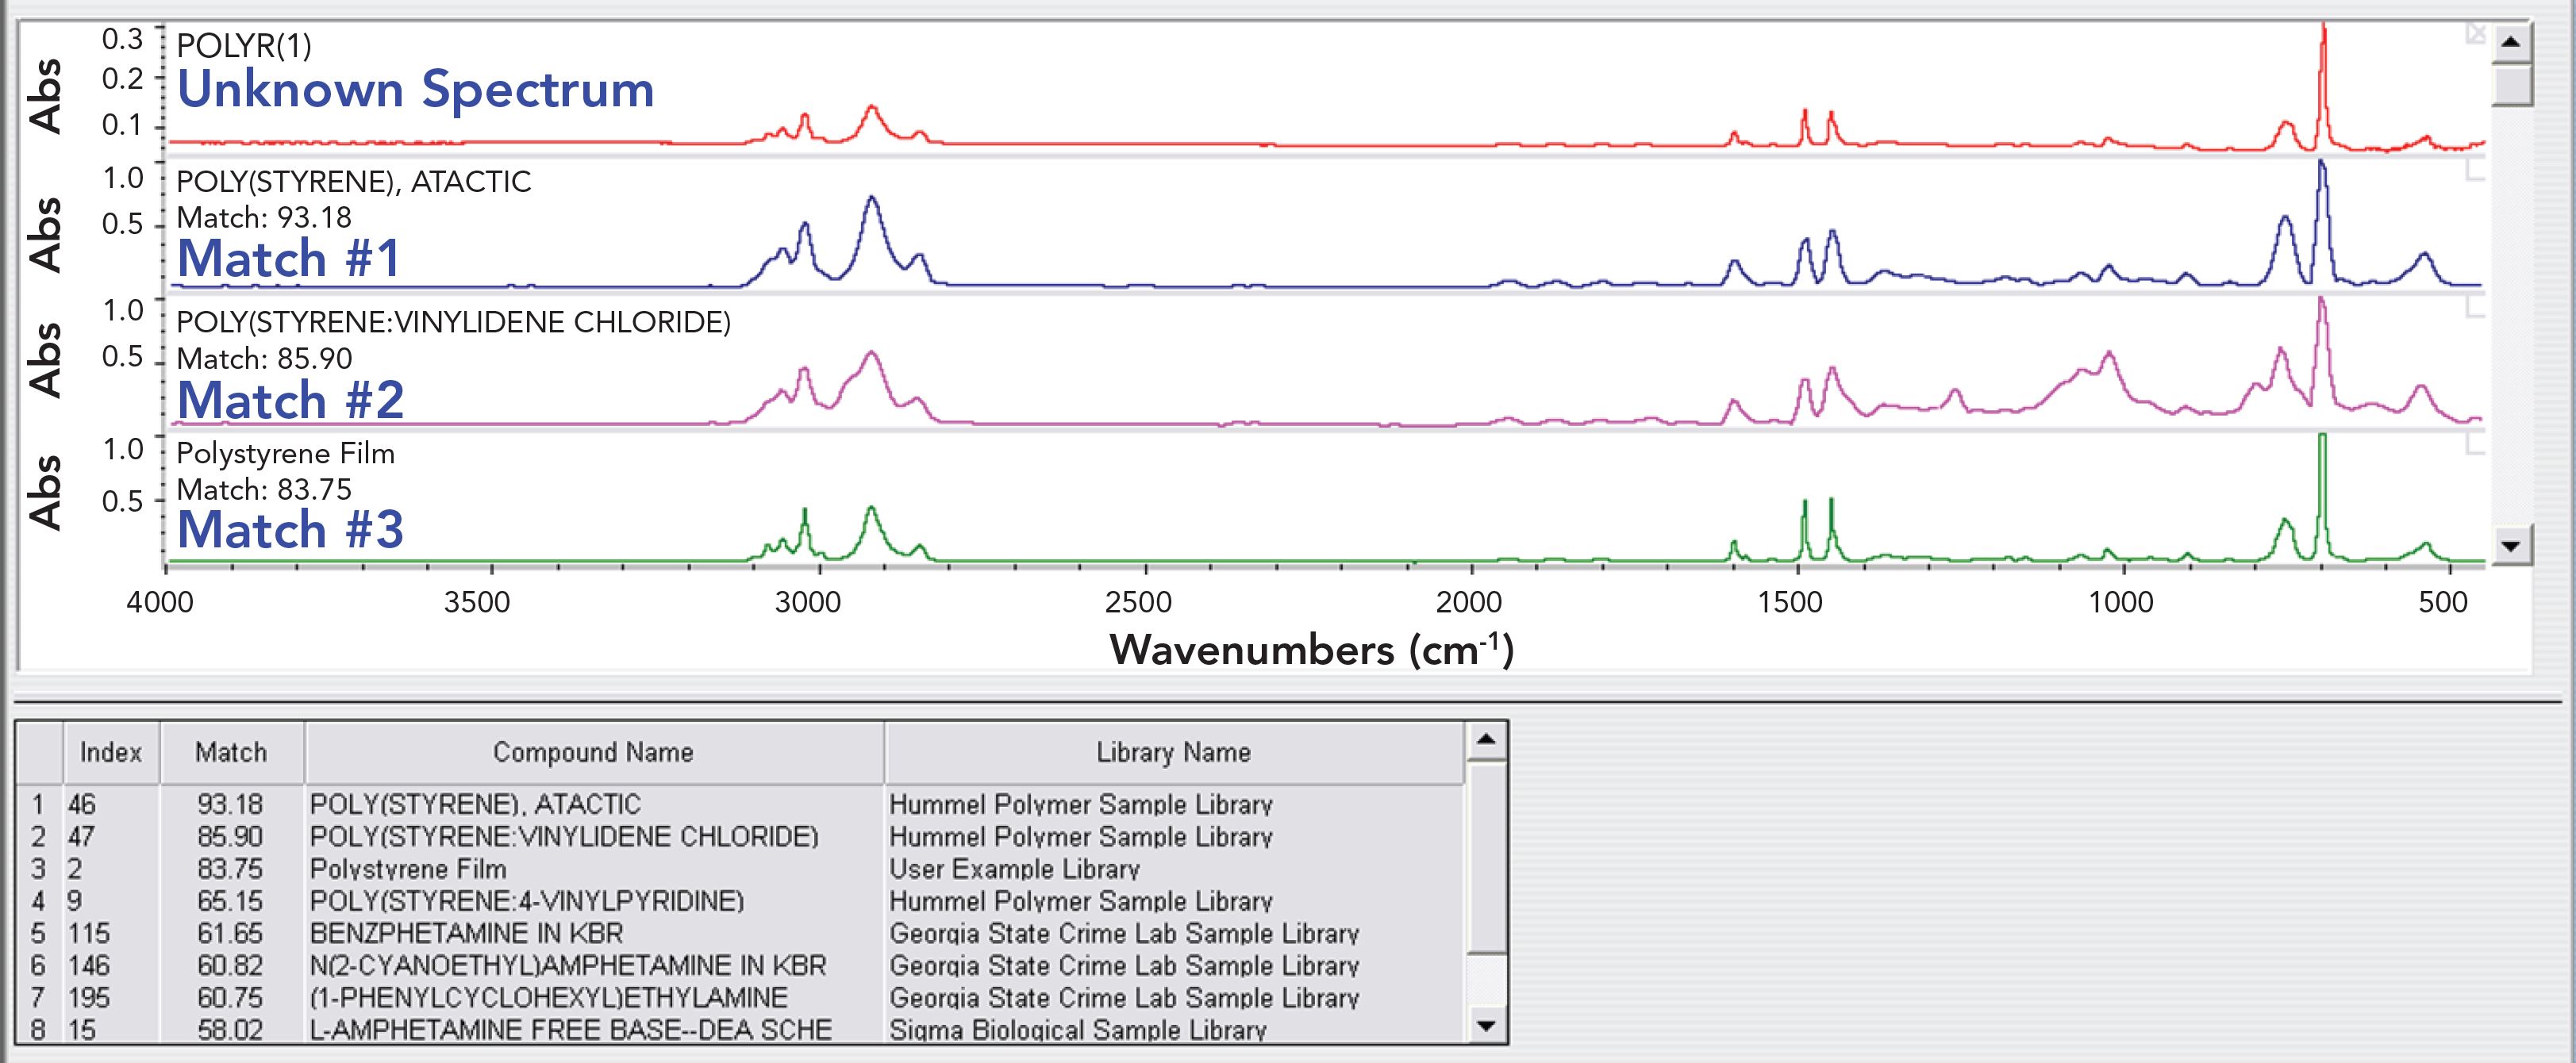
Task: Click the Library Name column header
Action: [x=1173, y=753]
